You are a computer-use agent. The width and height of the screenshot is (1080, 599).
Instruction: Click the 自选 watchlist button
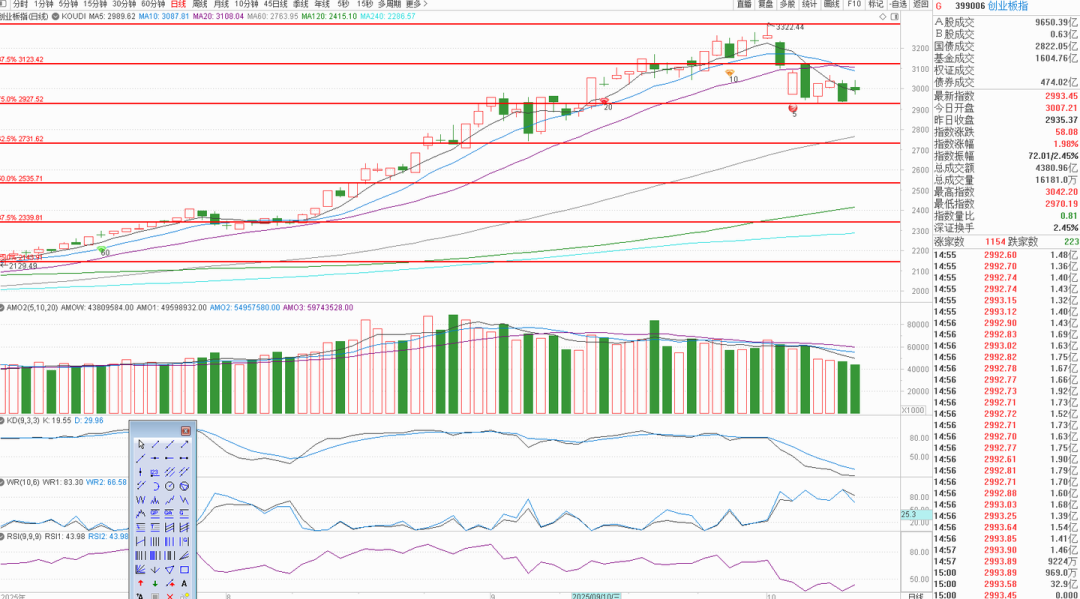[x=898, y=4]
